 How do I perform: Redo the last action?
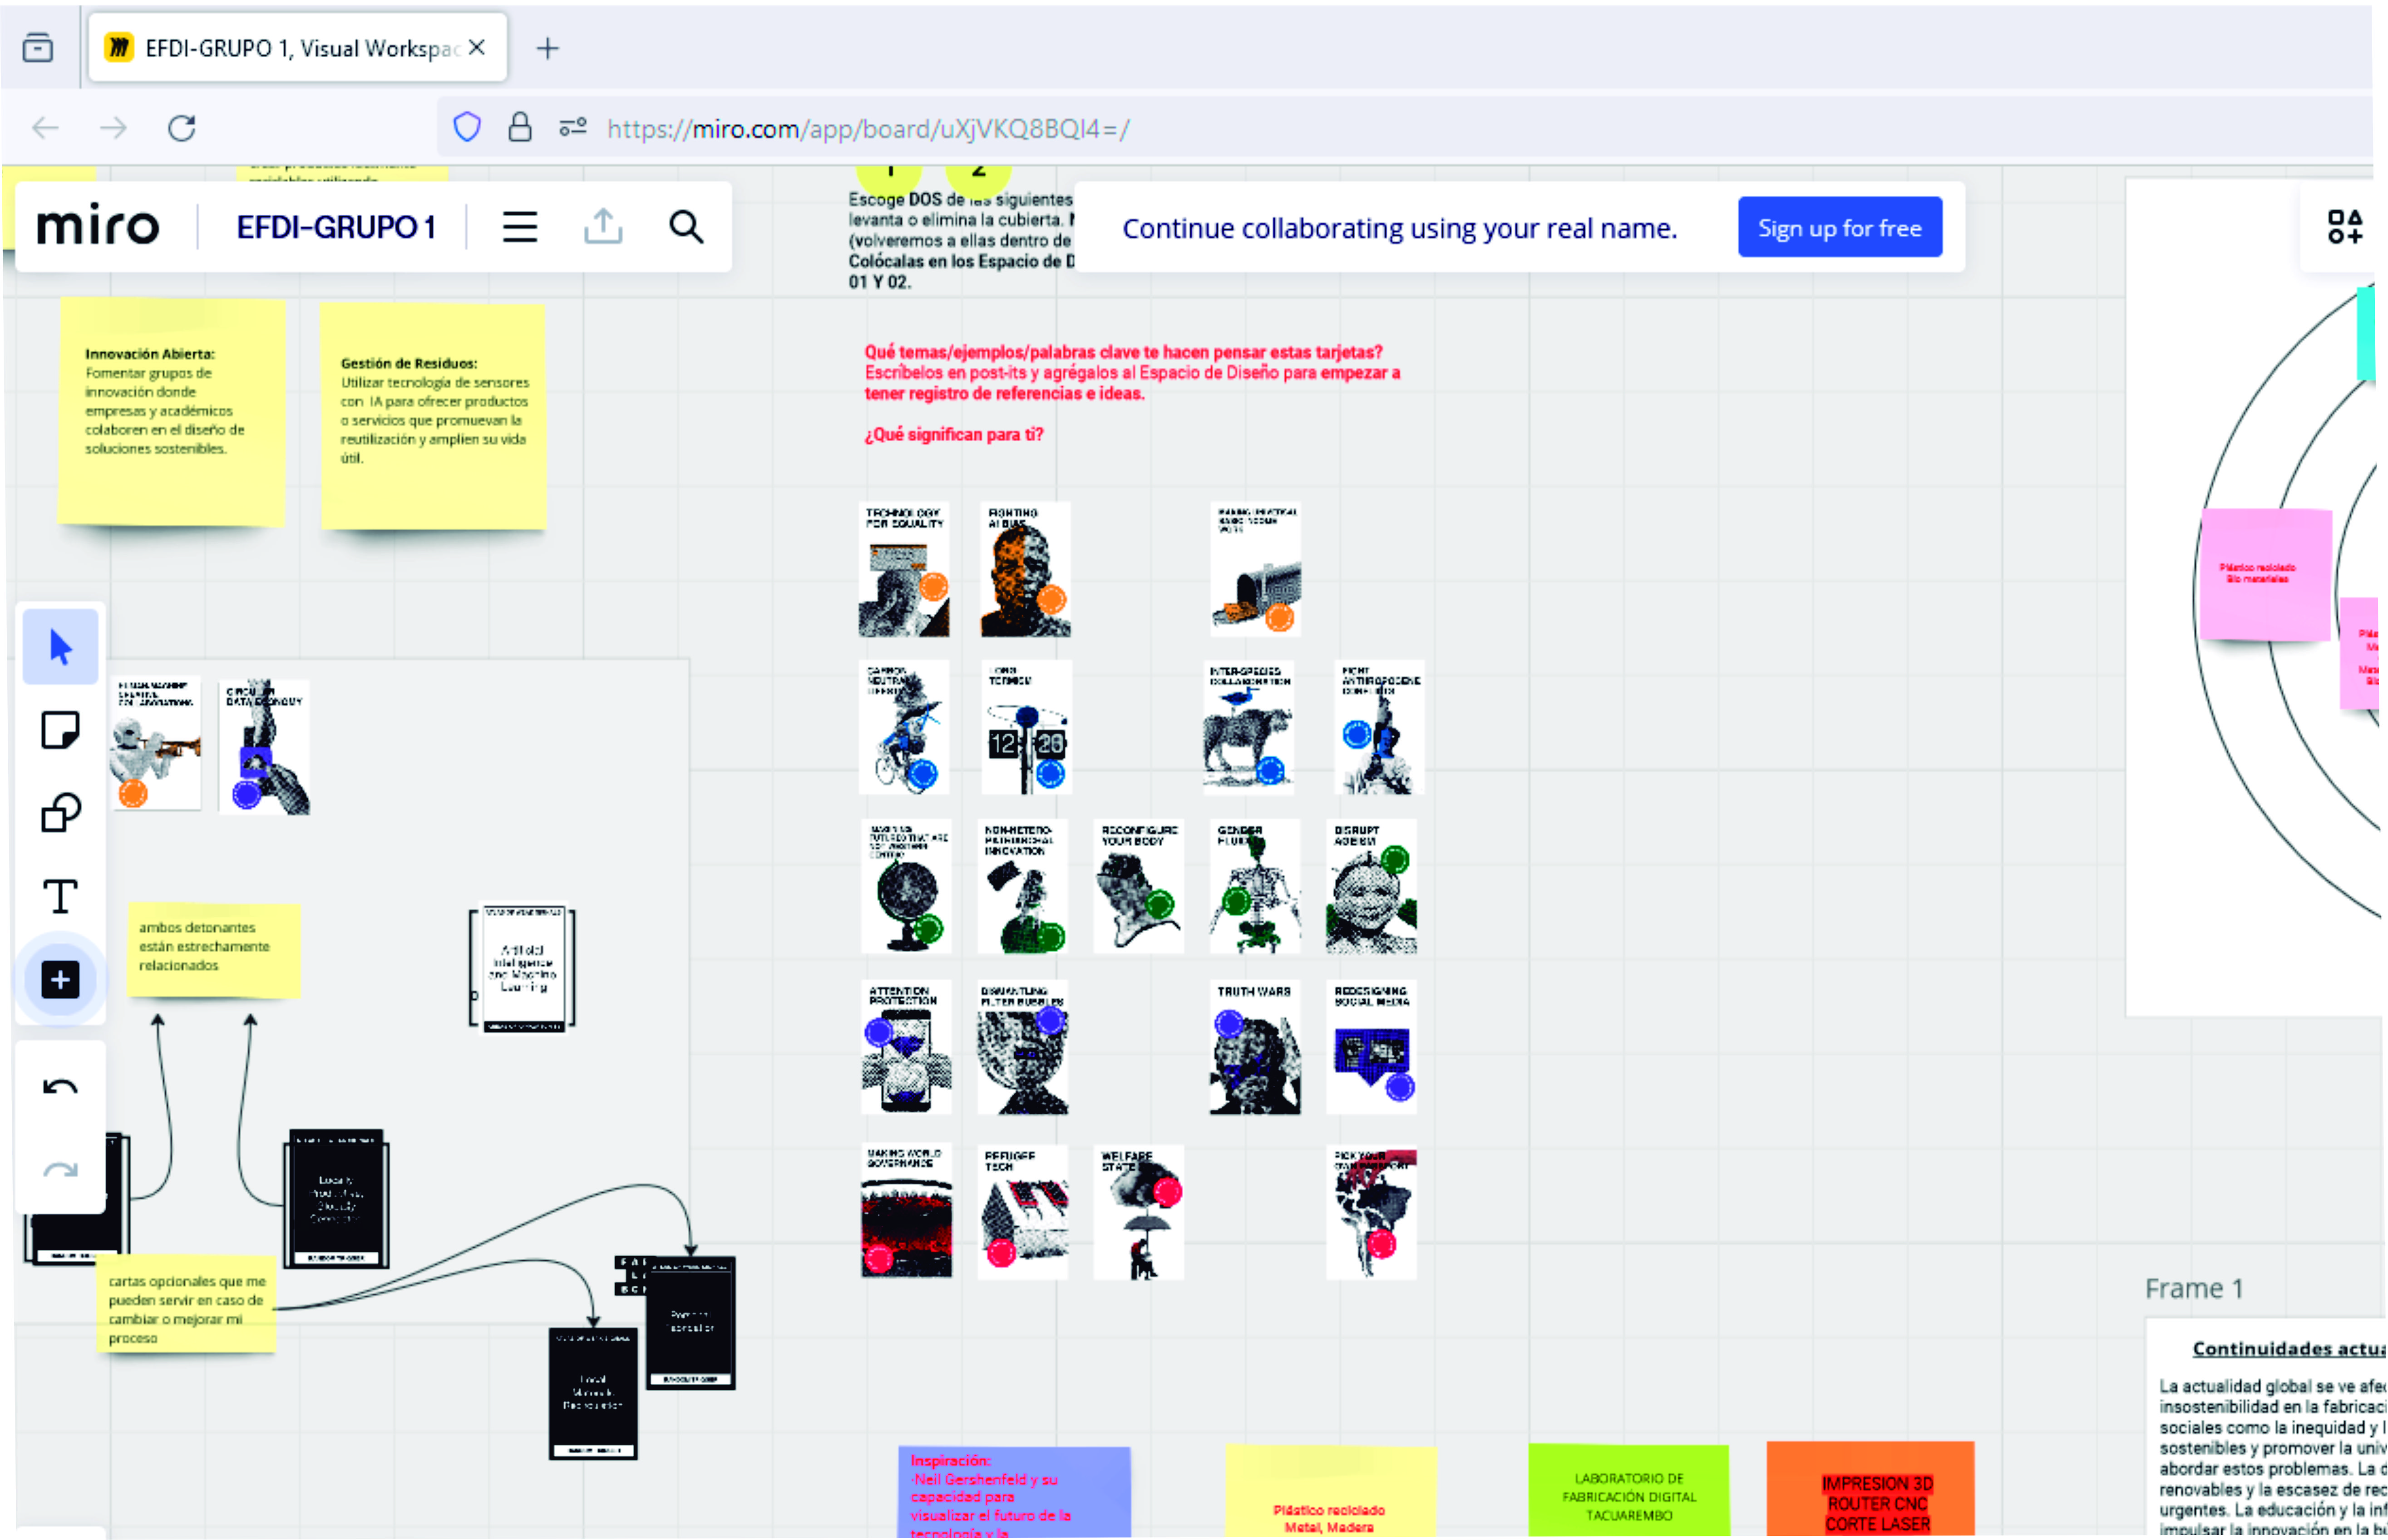coord(60,1169)
